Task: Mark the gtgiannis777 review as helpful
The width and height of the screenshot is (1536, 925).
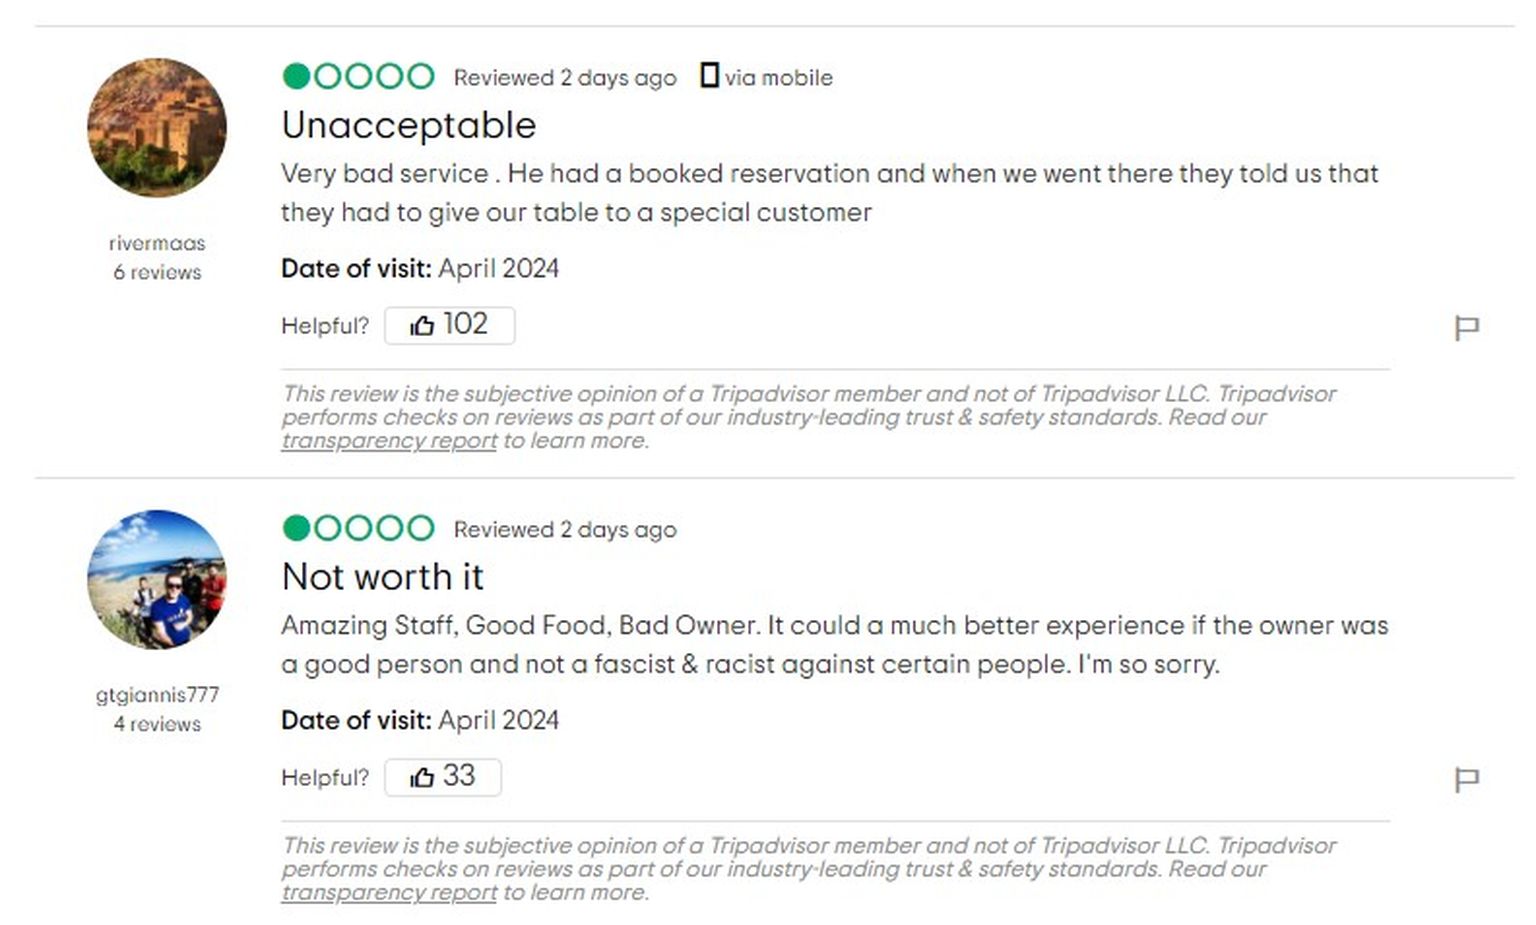Action: click(x=442, y=778)
